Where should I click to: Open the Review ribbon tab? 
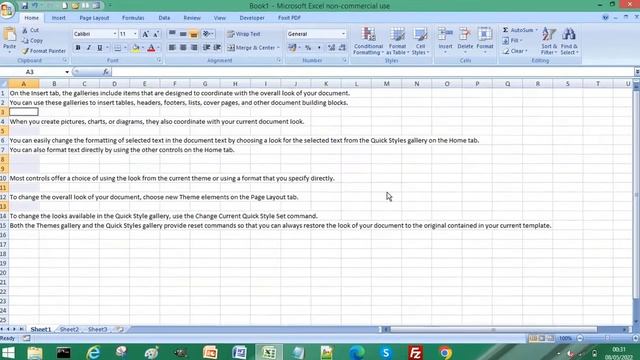click(192, 18)
